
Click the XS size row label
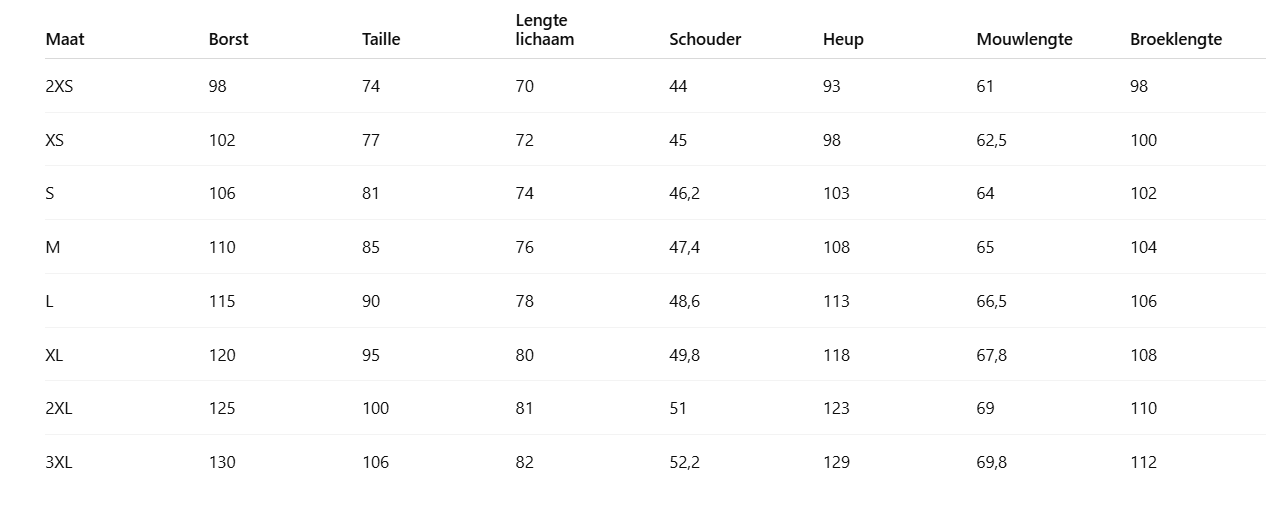tap(54, 140)
